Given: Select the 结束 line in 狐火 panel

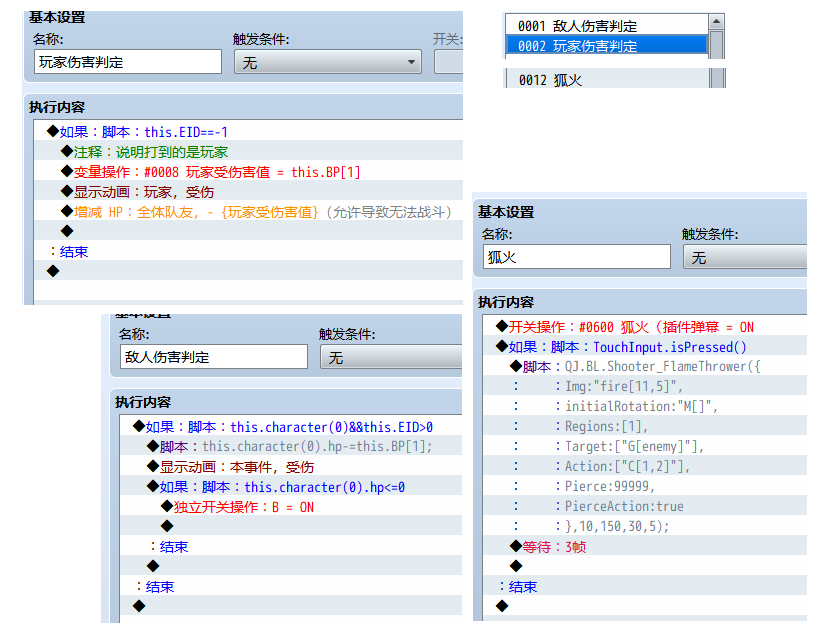Looking at the screenshot, I should pyautogui.click(x=645, y=587).
